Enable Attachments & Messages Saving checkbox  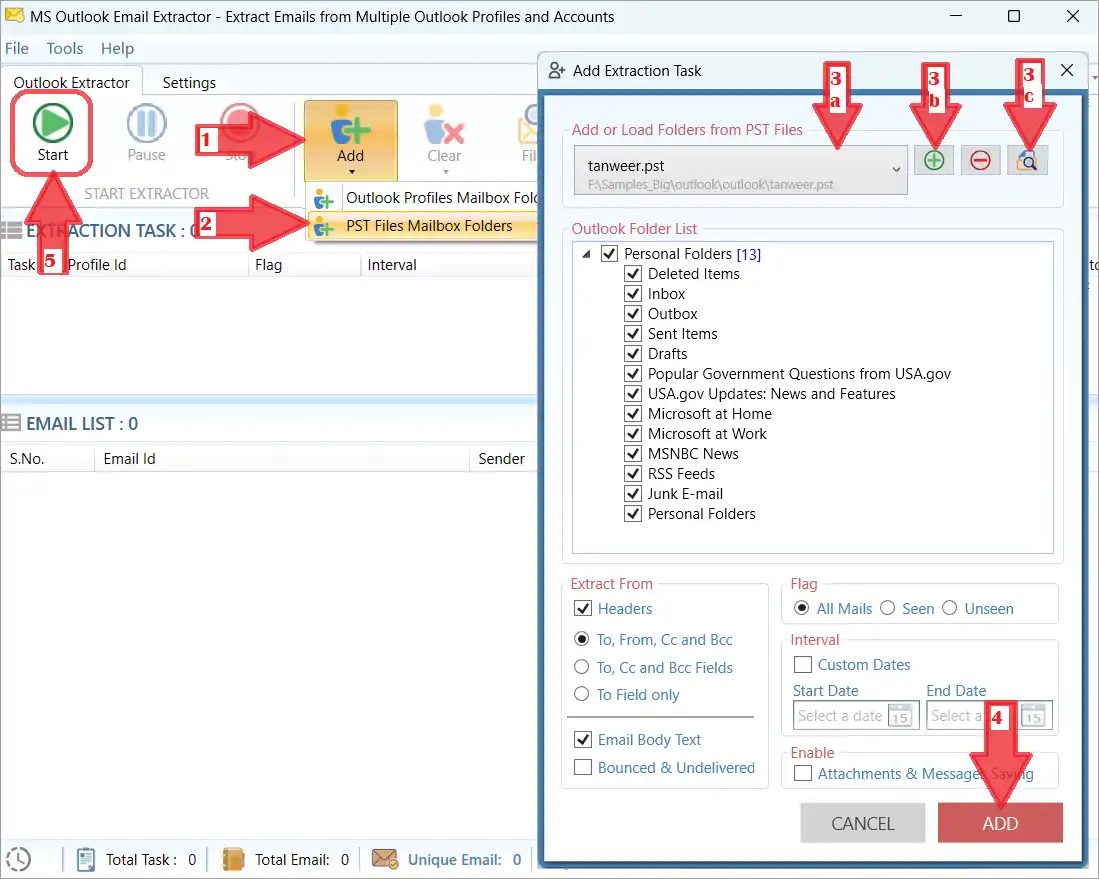tap(803, 774)
